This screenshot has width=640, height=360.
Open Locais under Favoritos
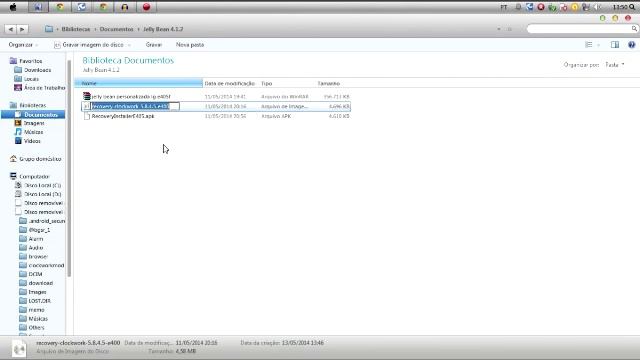coord(31,79)
